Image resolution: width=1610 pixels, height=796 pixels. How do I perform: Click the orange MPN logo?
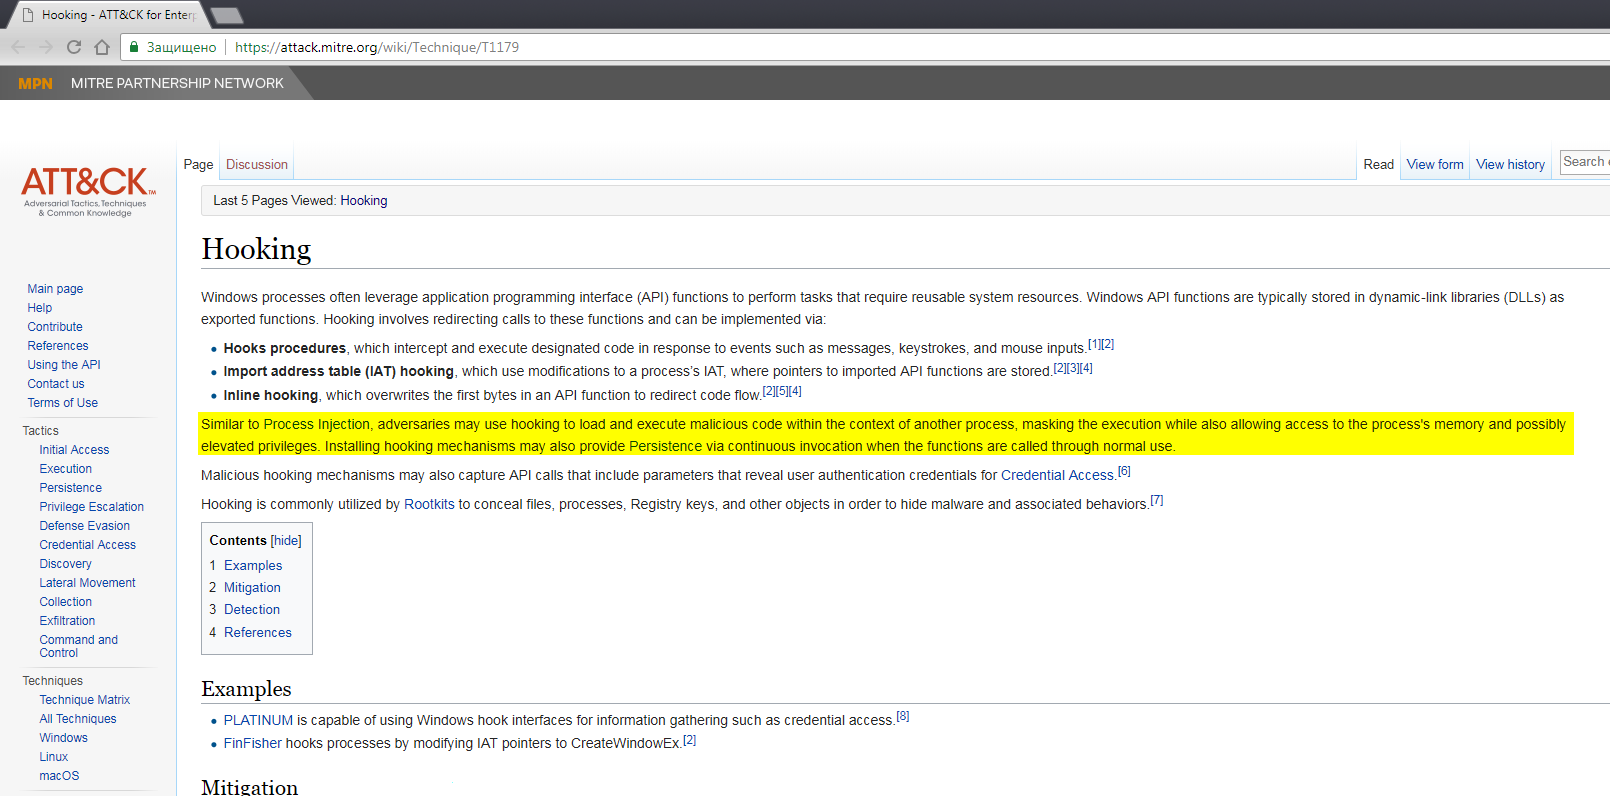(x=35, y=83)
